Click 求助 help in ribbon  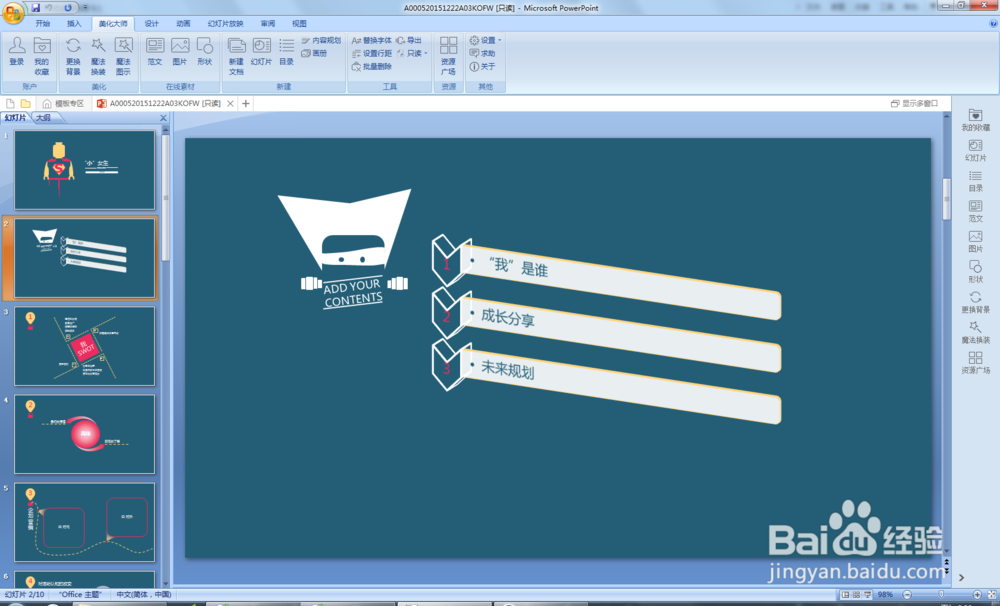click(x=483, y=54)
